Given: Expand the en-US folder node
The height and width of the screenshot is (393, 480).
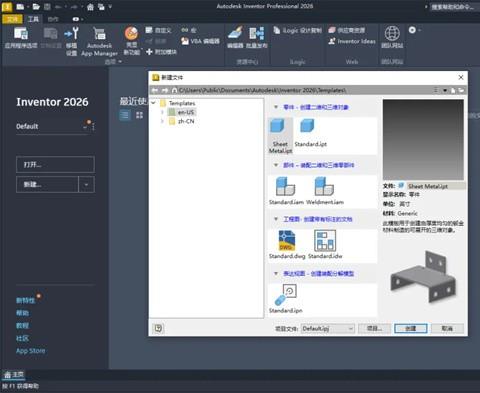Looking at the screenshot, I should point(163,112).
